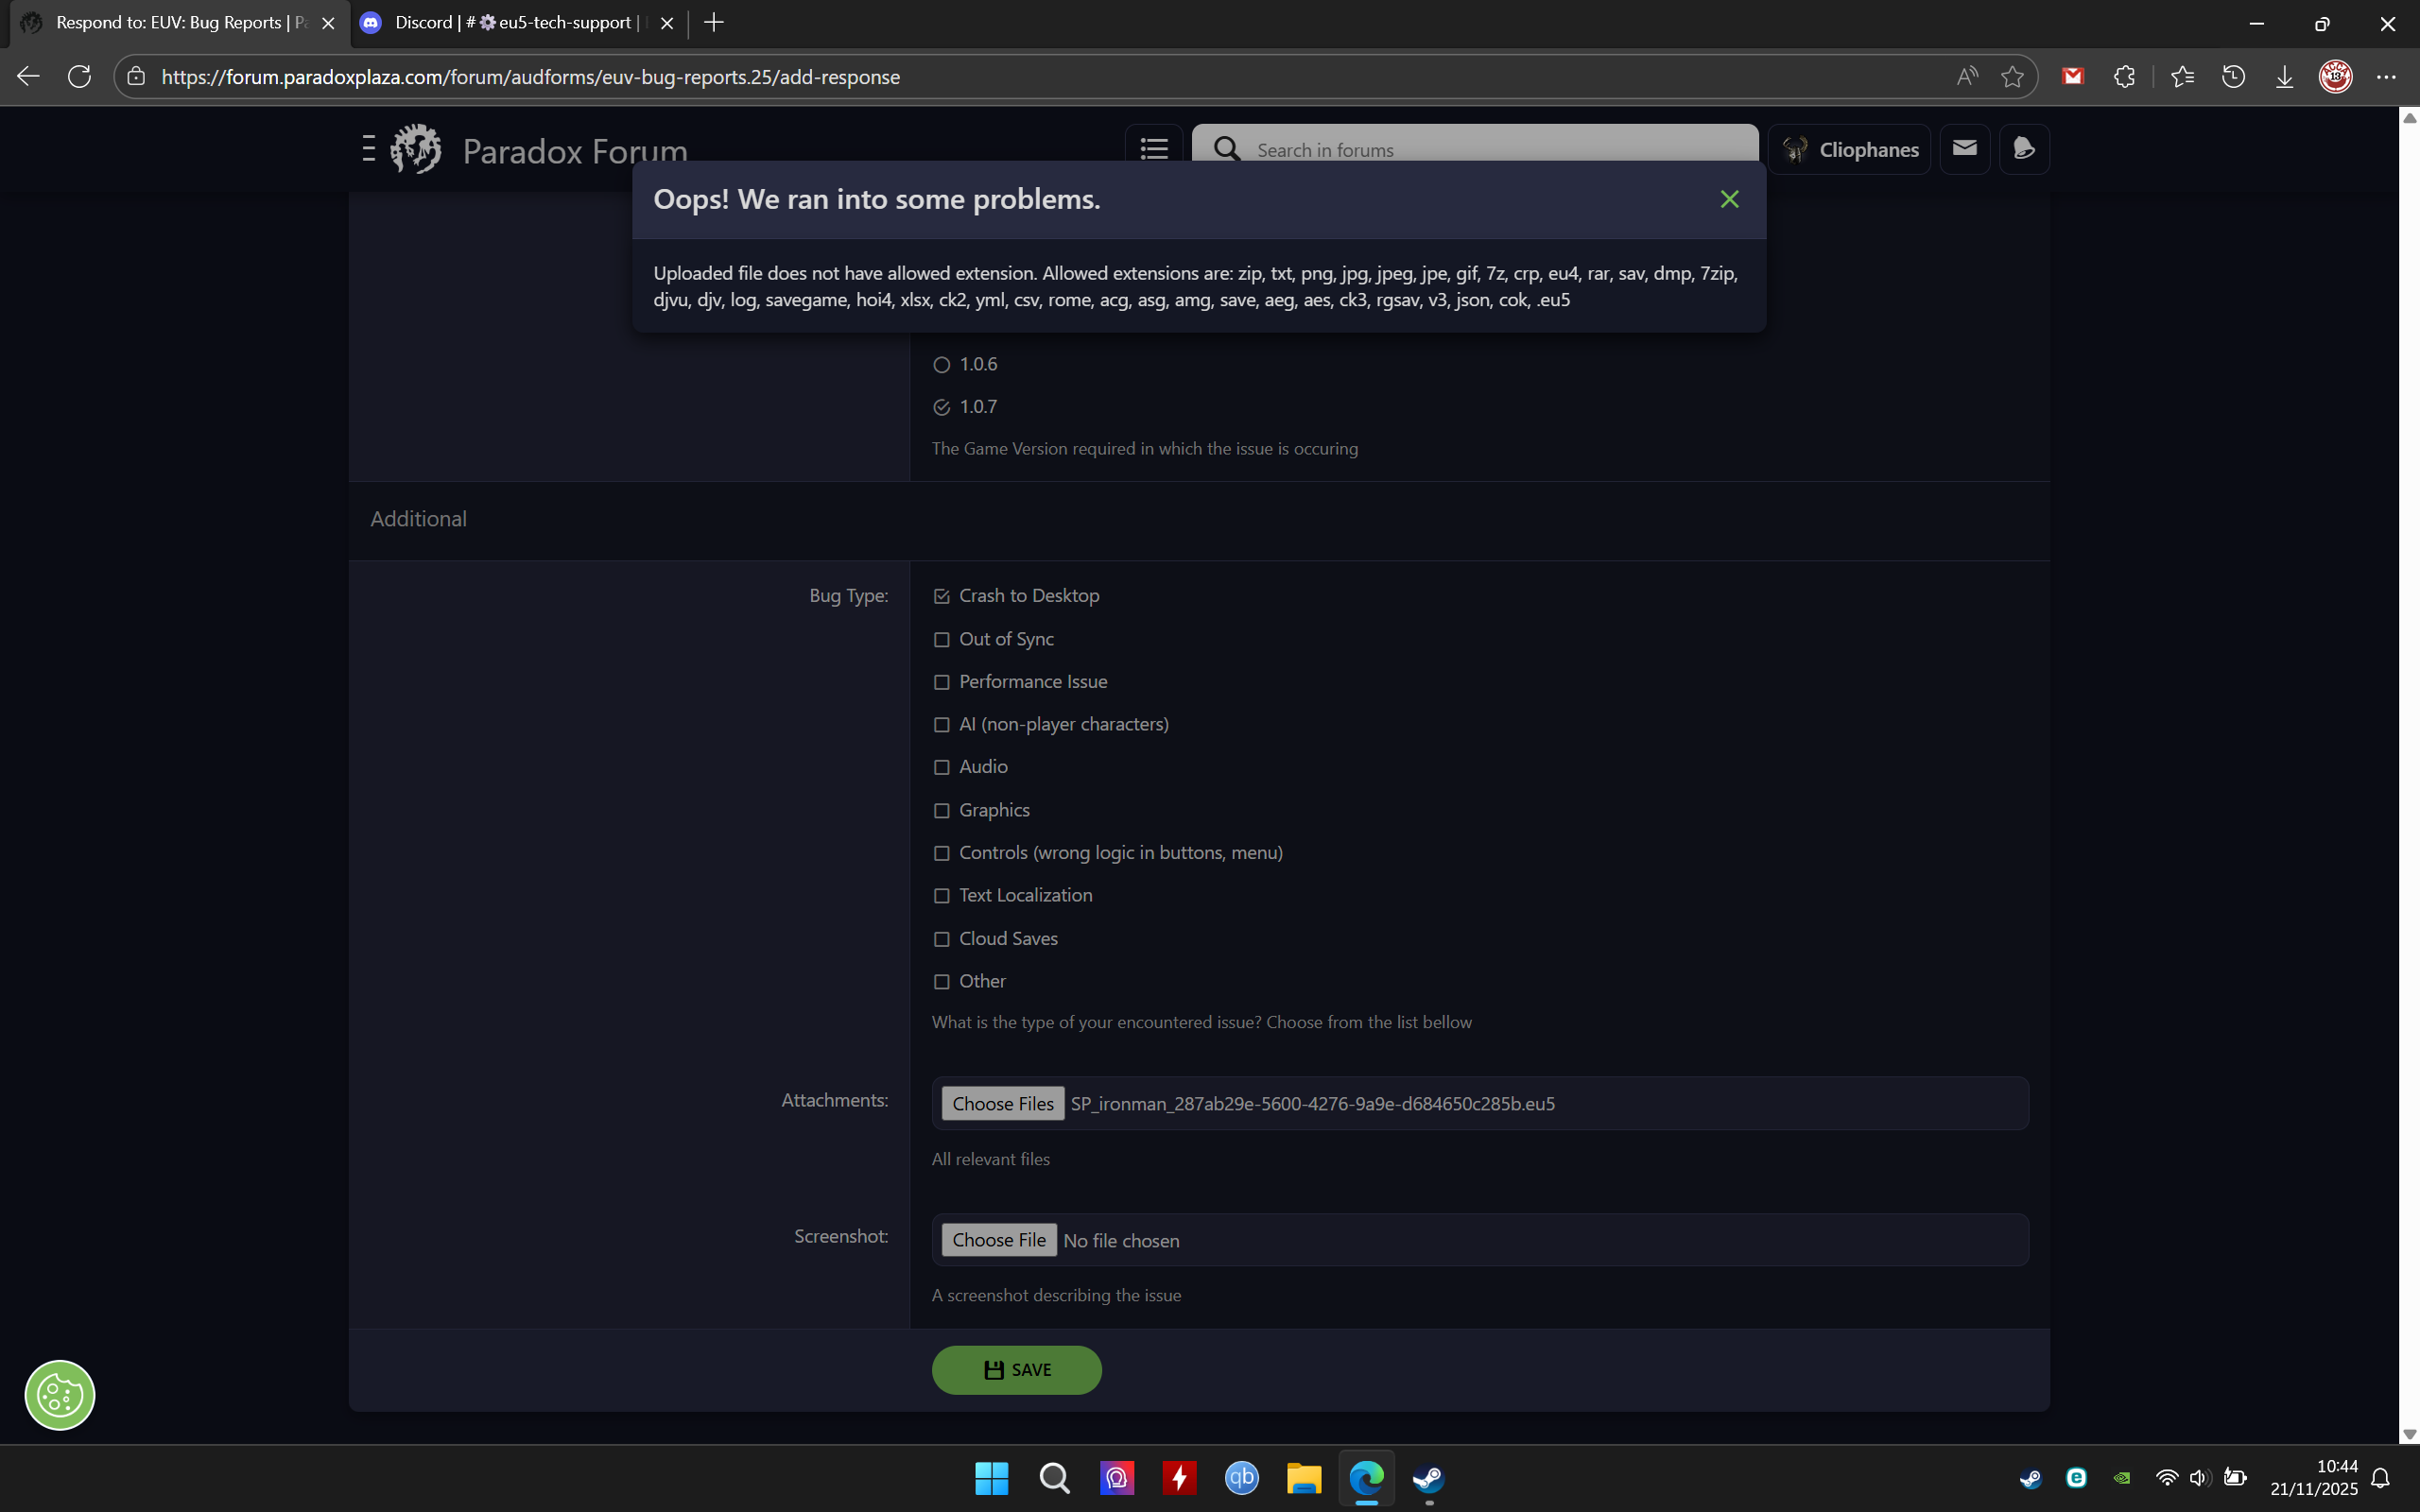Viewport: 2420px width, 1512px height.
Task: Select the 1.0.6 version radio button
Action: point(941,365)
